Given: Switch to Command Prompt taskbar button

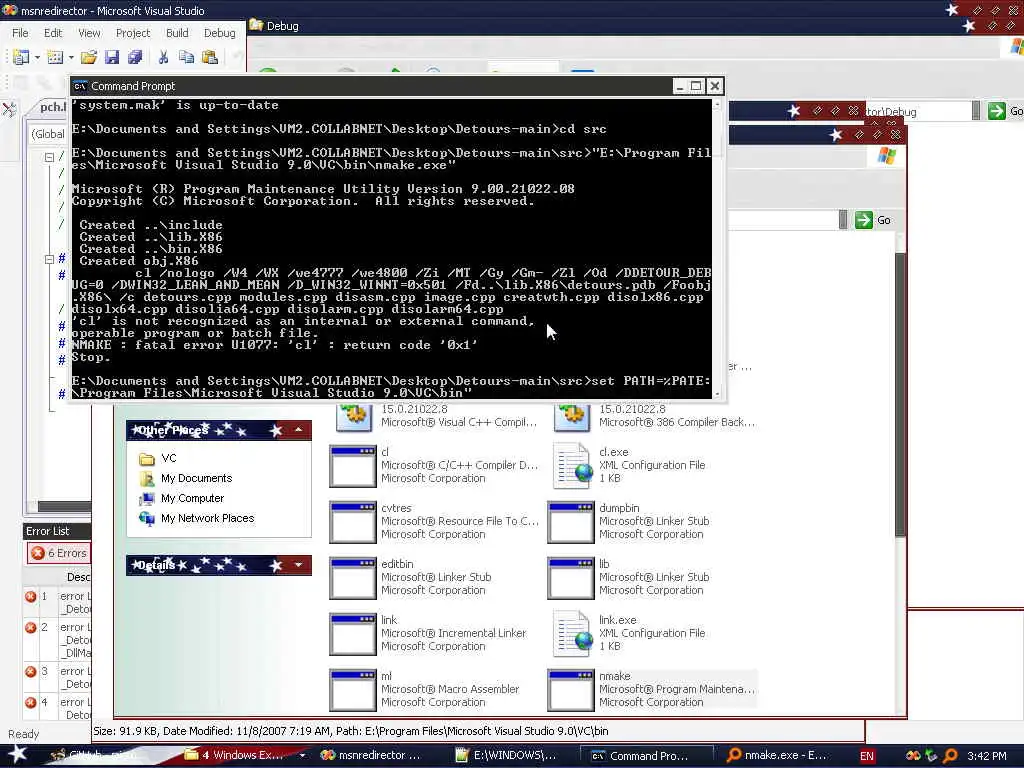Looking at the screenshot, I should pos(647,756).
